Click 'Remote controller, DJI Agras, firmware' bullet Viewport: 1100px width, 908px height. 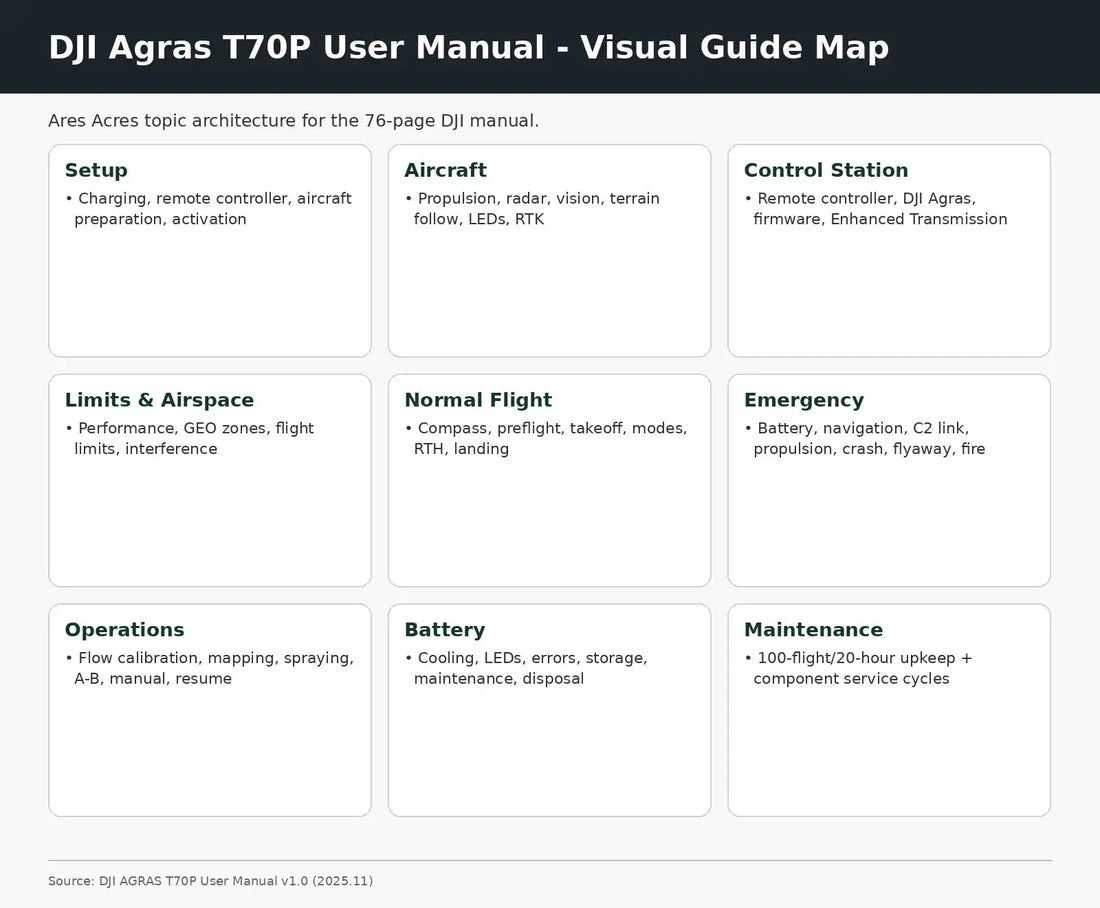point(876,208)
